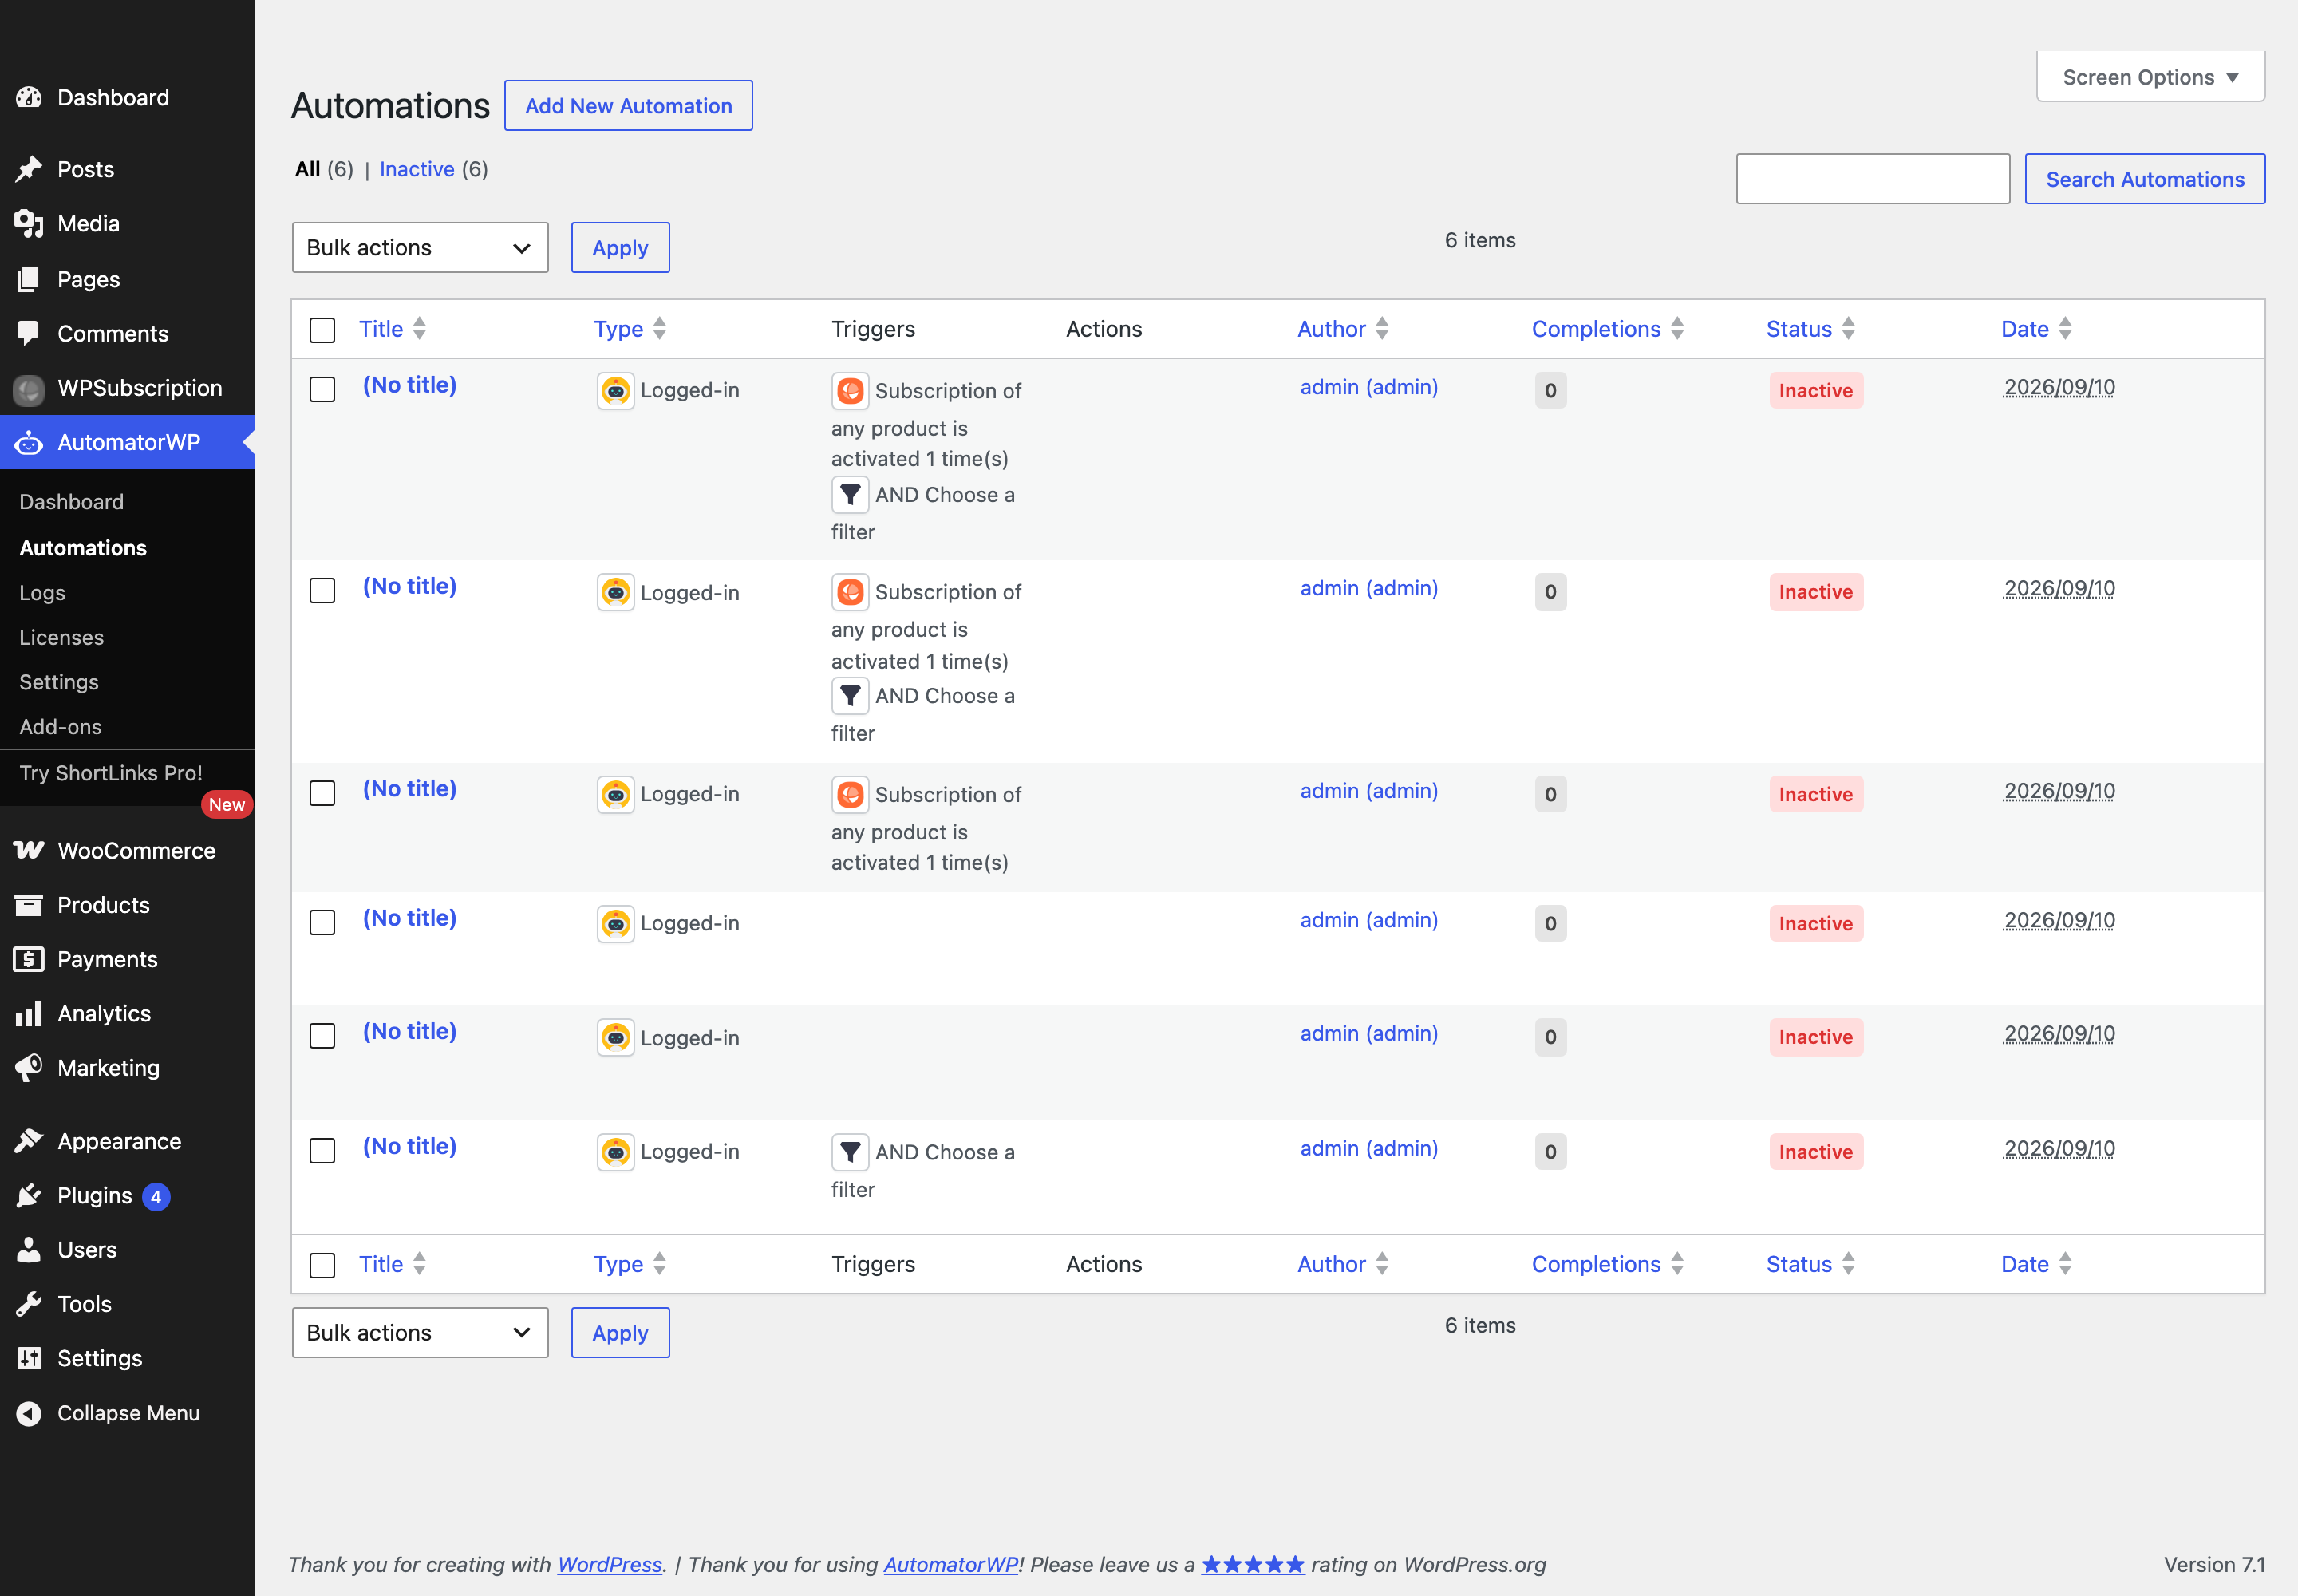Click the Settings sliders icon at sidebar bottom
This screenshot has width=2298, height=1596.
pyautogui.click(x=29, y=1358)
